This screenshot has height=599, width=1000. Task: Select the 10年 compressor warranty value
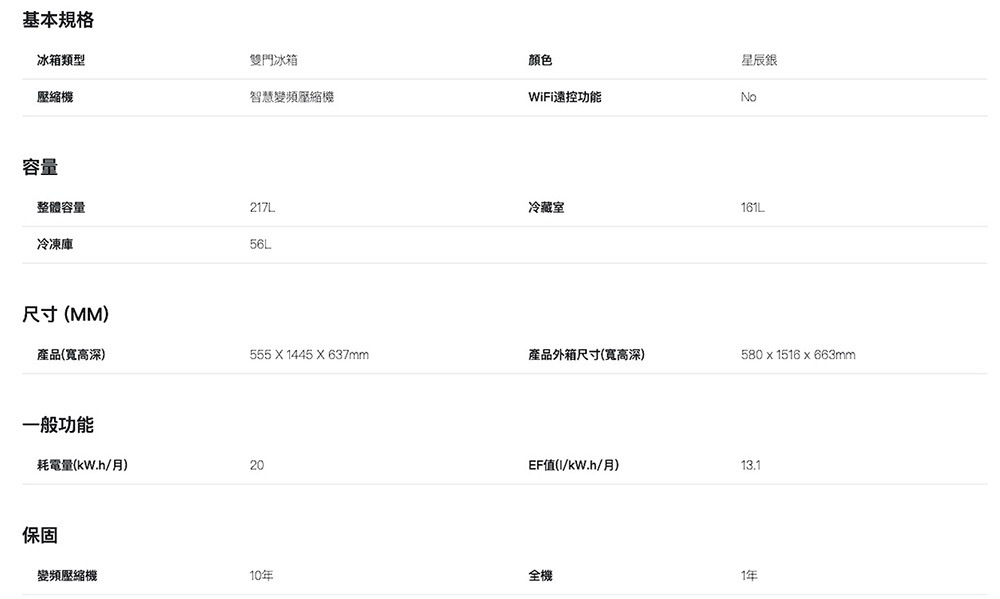(x=262, y=576)
